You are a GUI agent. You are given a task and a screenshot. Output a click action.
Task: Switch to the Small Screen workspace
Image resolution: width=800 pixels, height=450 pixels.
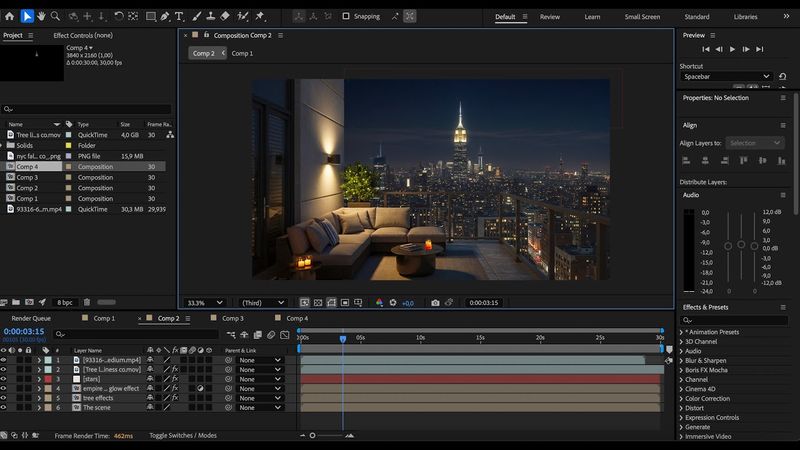coord(642,17)
